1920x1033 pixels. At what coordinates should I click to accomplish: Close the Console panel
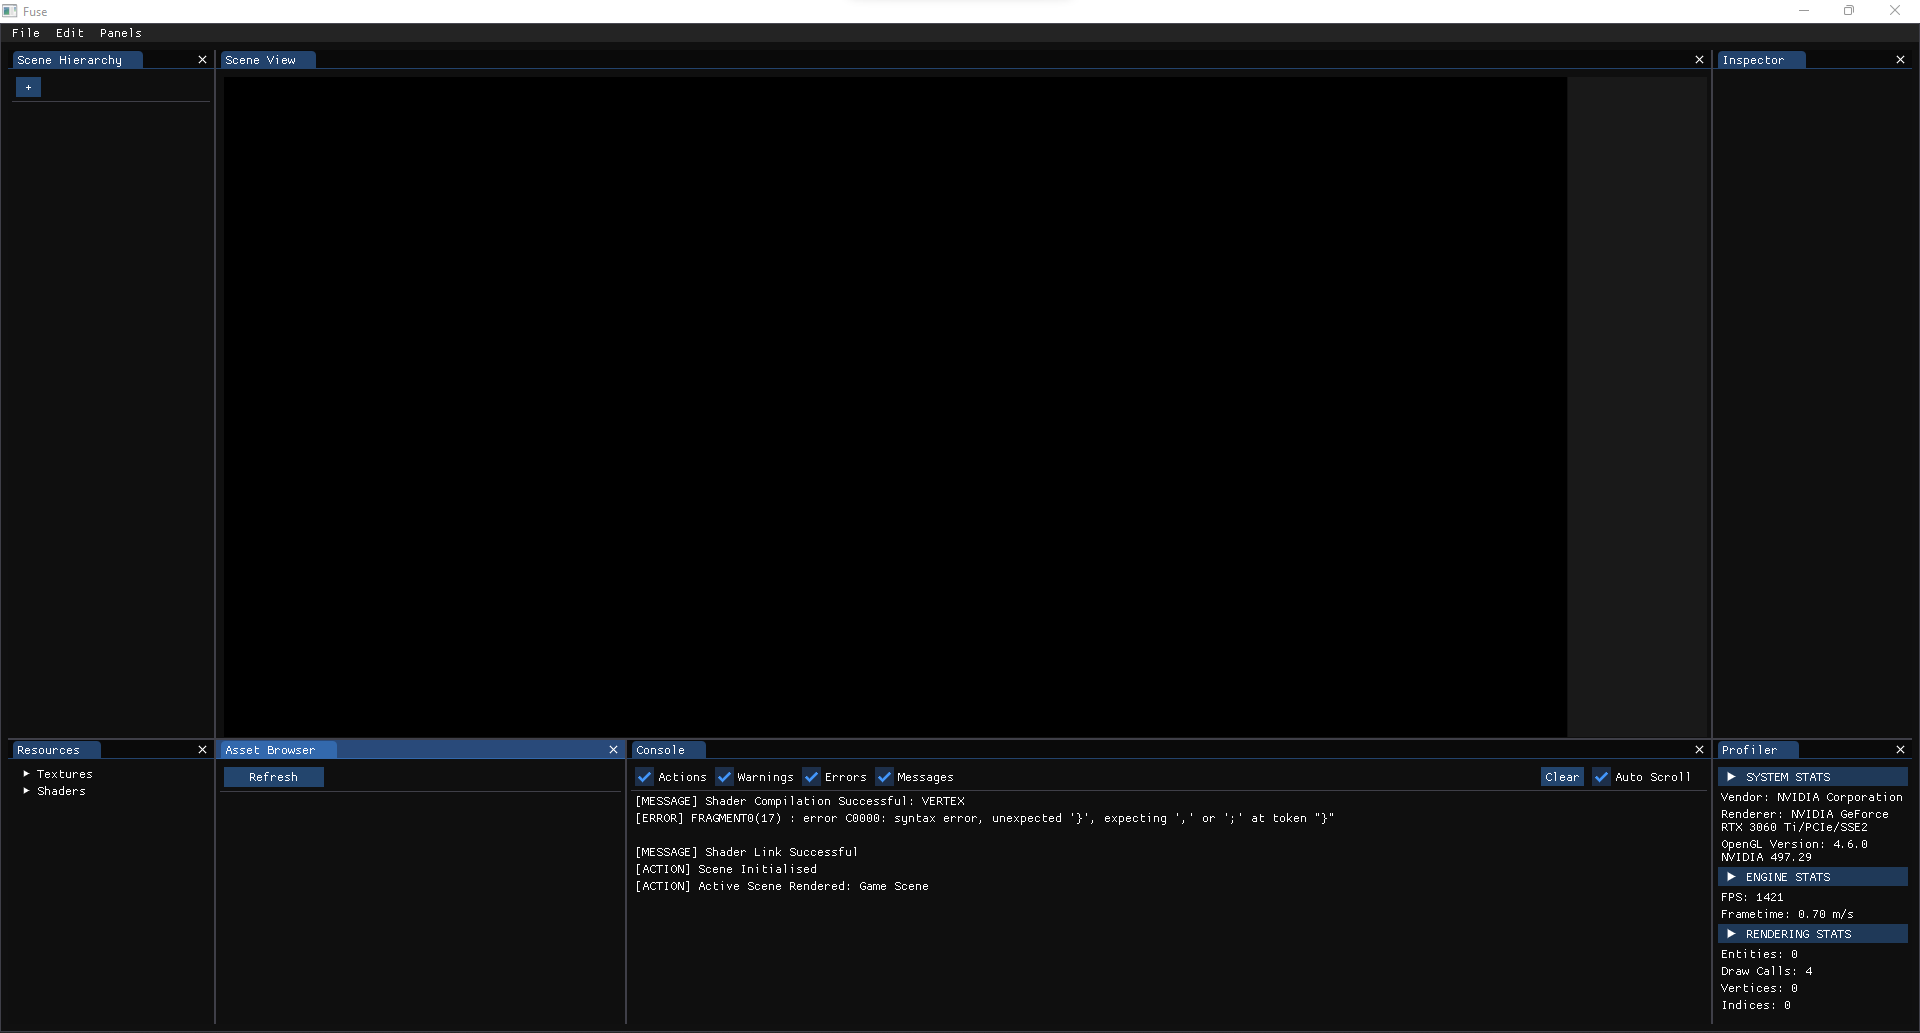(x=1699, y=750)
